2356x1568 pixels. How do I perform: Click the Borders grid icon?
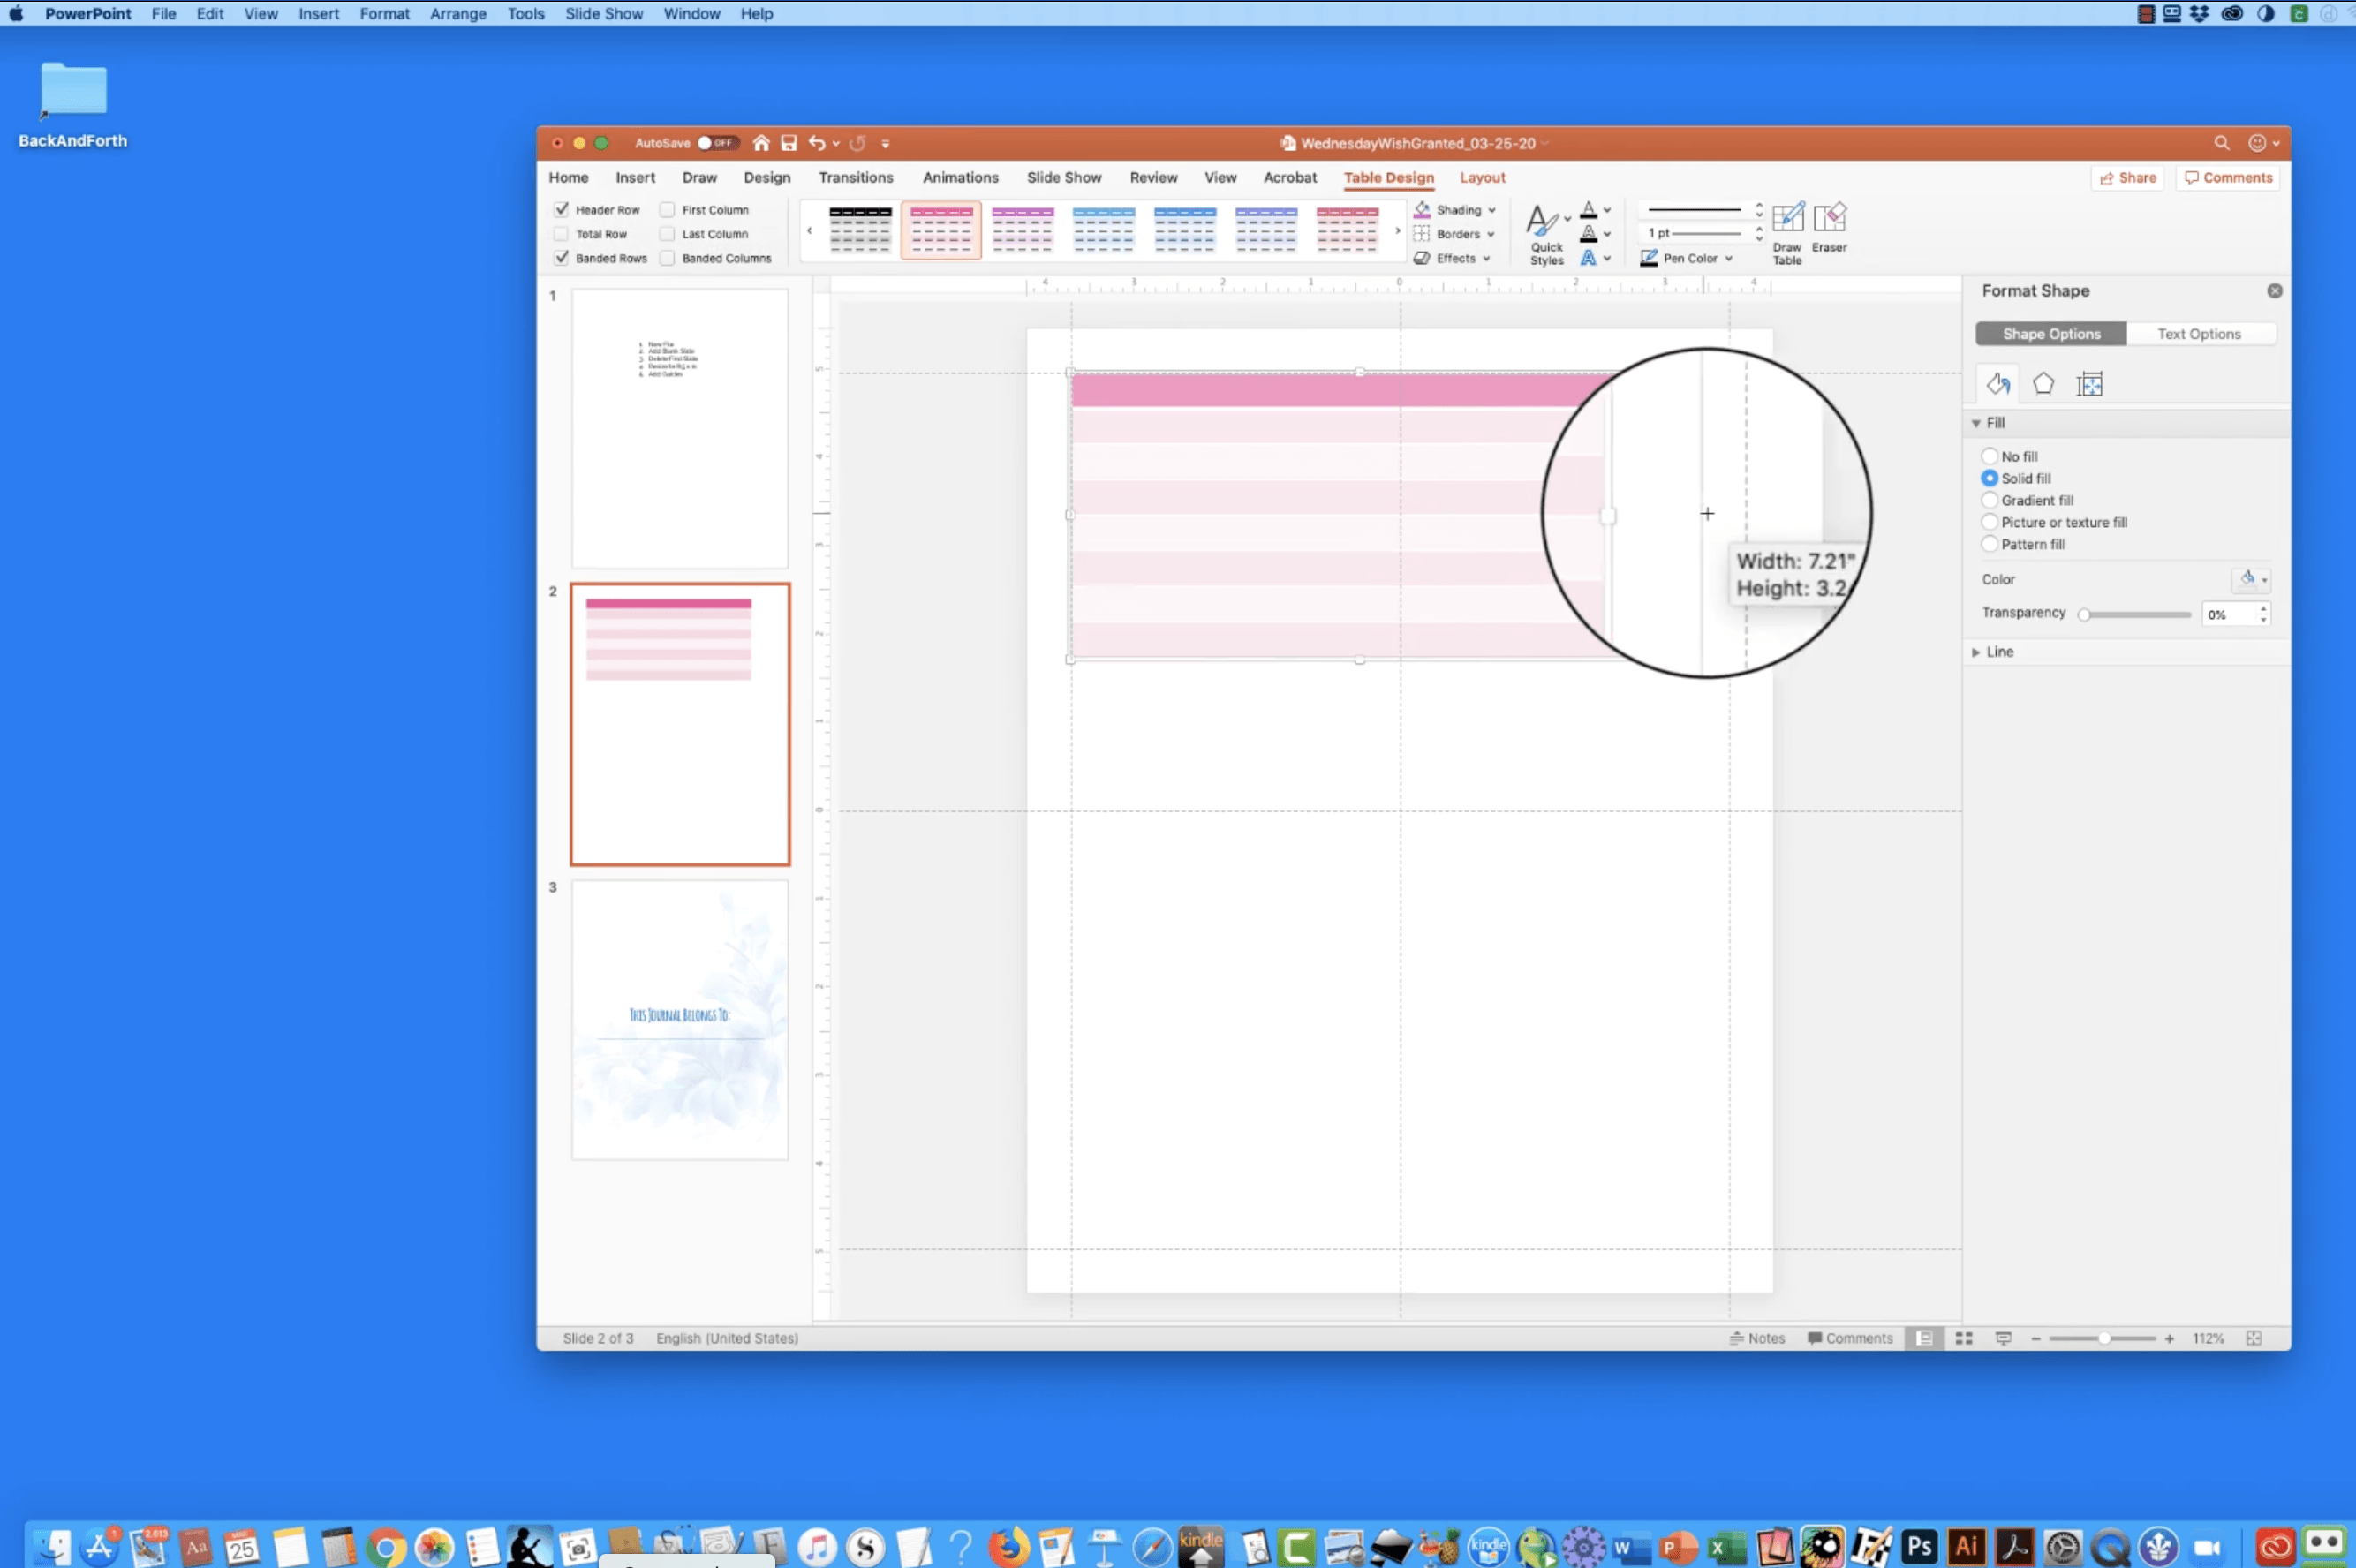(1421, 233)
